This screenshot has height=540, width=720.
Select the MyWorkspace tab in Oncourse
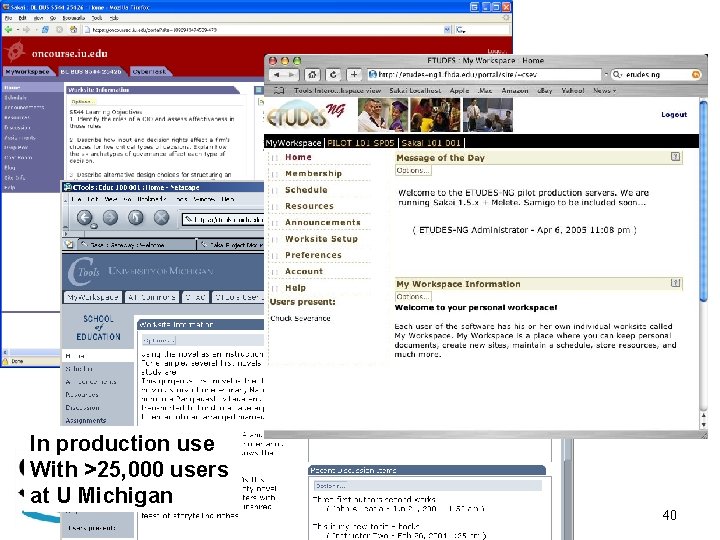click(x=28, y=72)
